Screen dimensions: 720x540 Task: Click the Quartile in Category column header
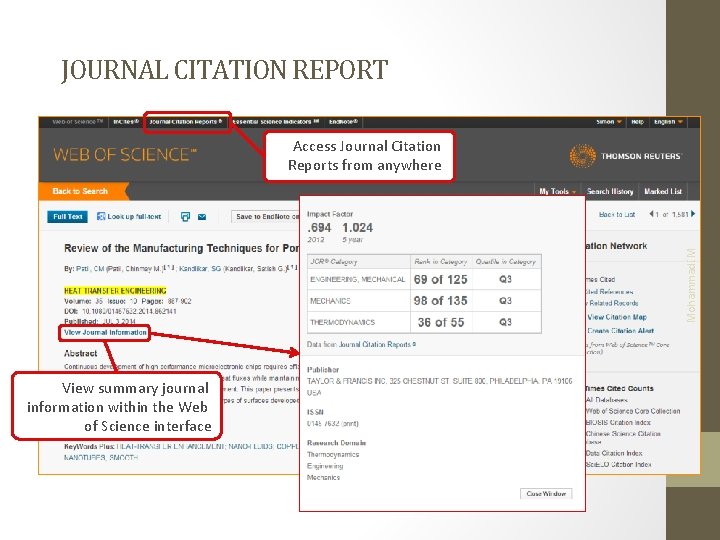pos(506,262)
